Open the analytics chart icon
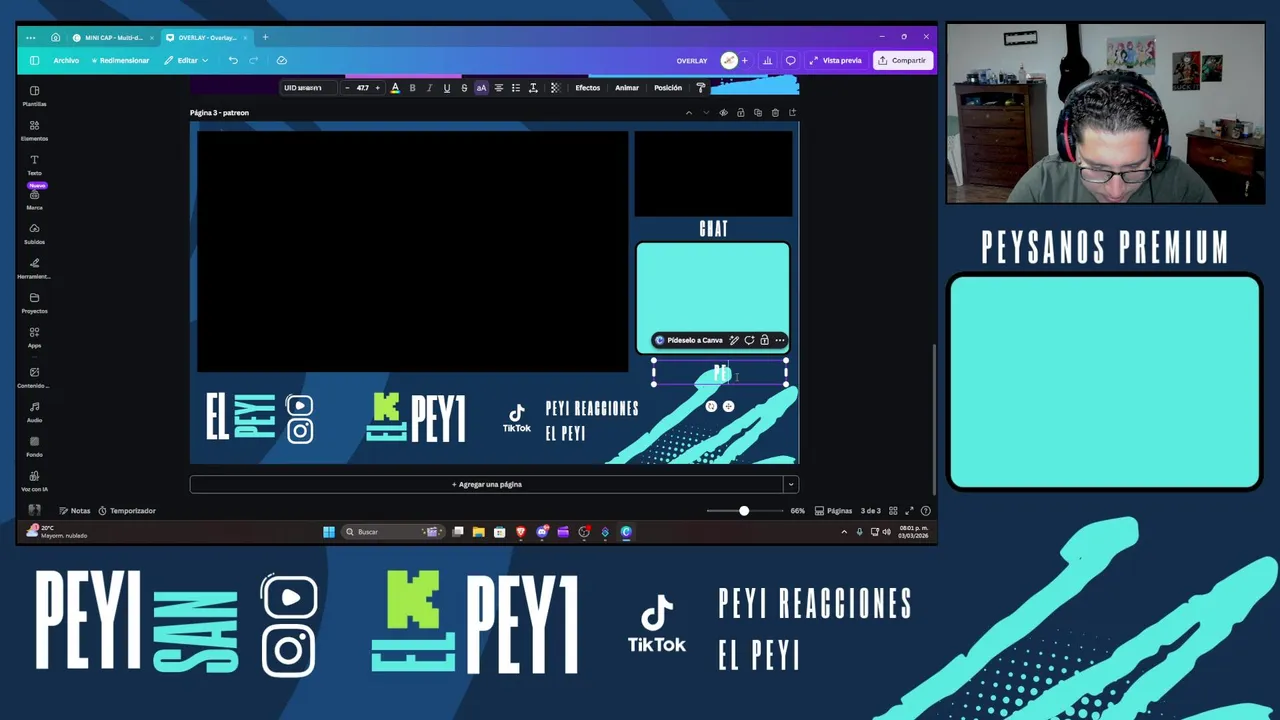The height and width of the screenshot is (720, 1280). click(x=768, y=60)
